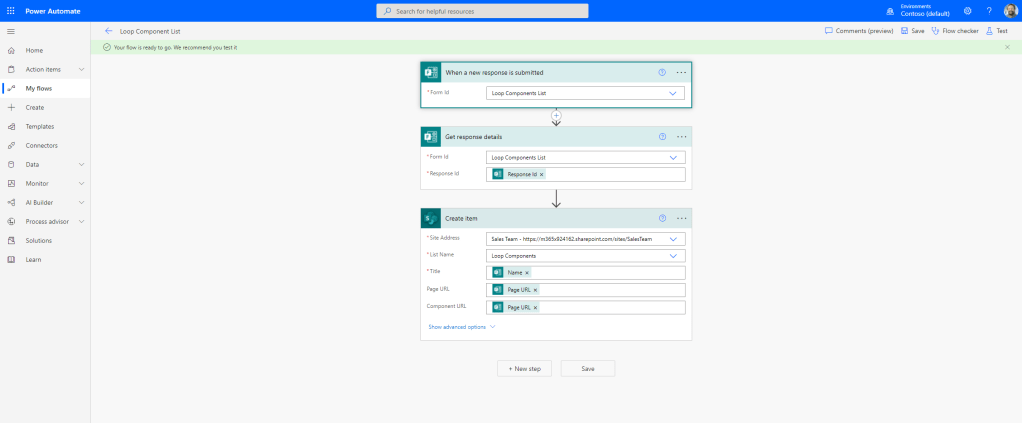The width and height of the screenshot is (1022, 423).
Task: Remove the Response Id token
Action: coord(541,174)
